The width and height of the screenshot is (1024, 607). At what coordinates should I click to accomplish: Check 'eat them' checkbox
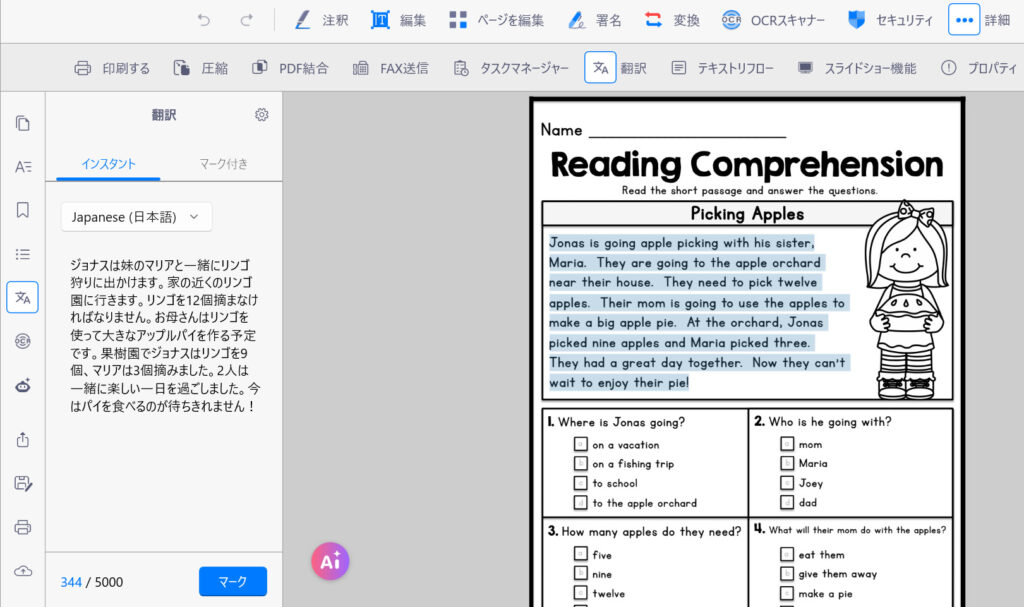[787, 554]
